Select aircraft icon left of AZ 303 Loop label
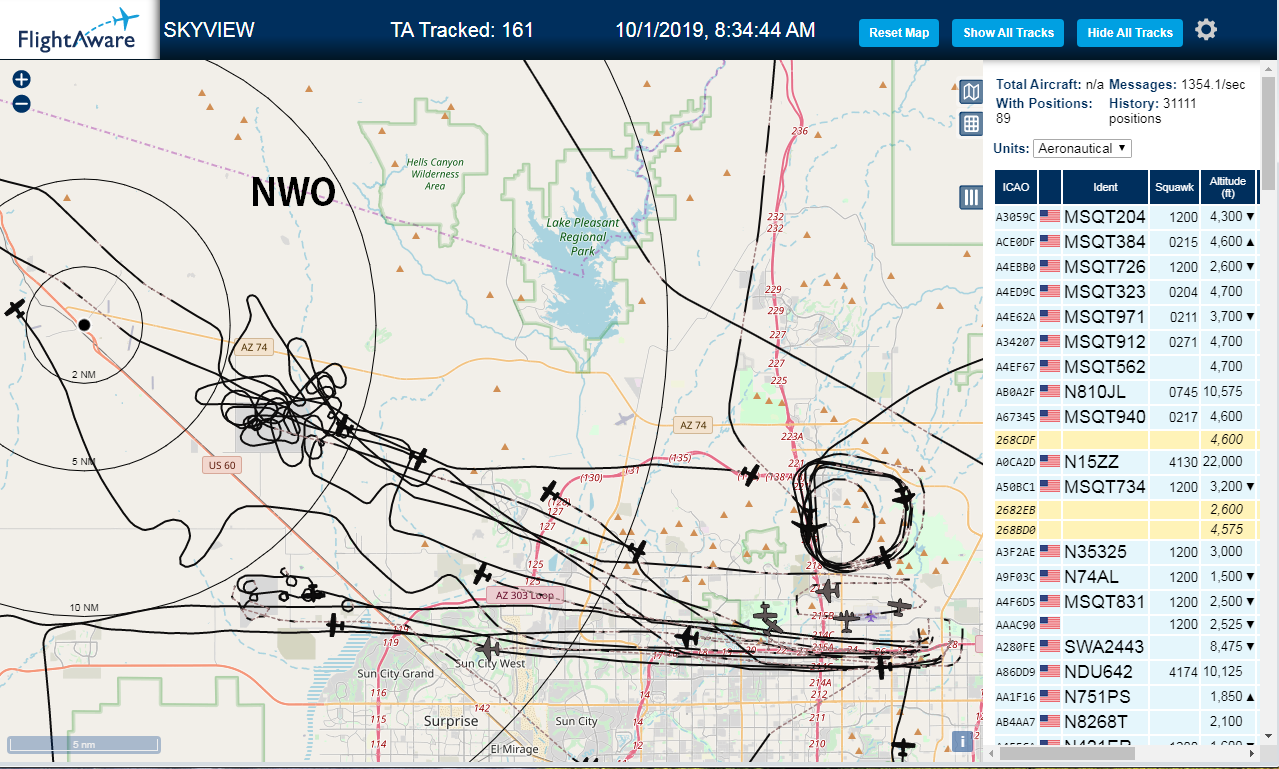Image resolution: width=1279 pixels, height=769 pixels. click(482, 575)
